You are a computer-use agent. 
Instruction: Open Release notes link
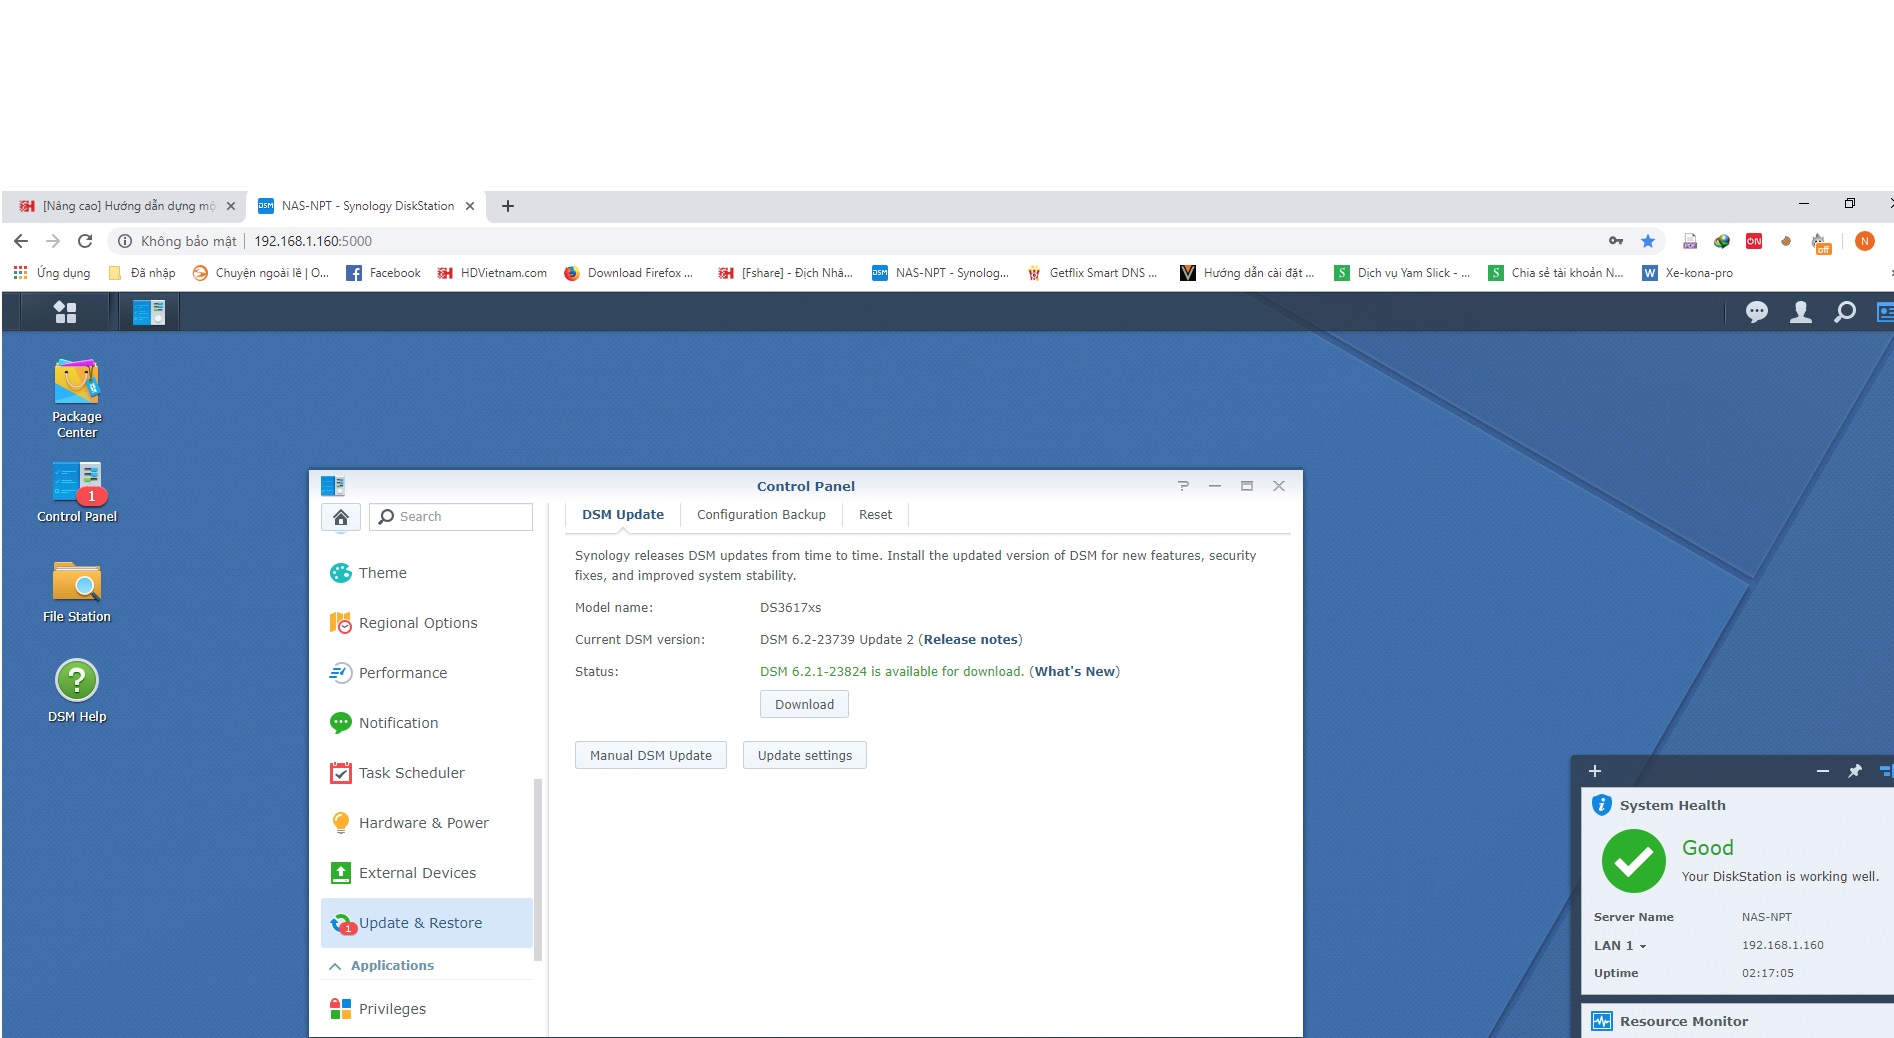coord(970,640)
